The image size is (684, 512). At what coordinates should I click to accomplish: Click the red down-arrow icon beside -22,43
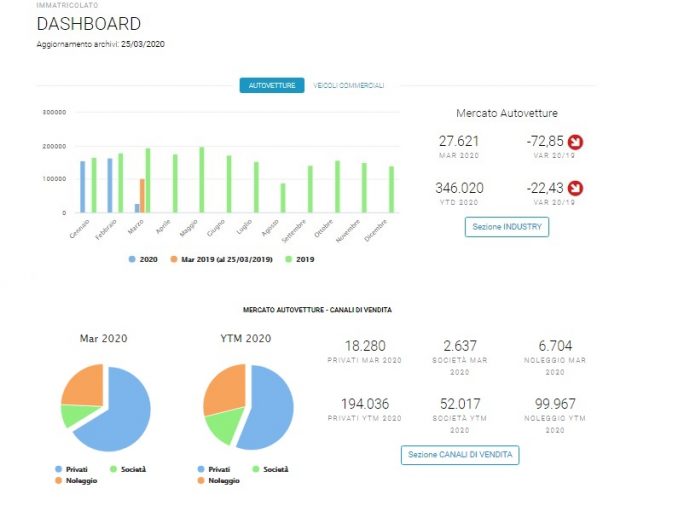coord(575,188)
